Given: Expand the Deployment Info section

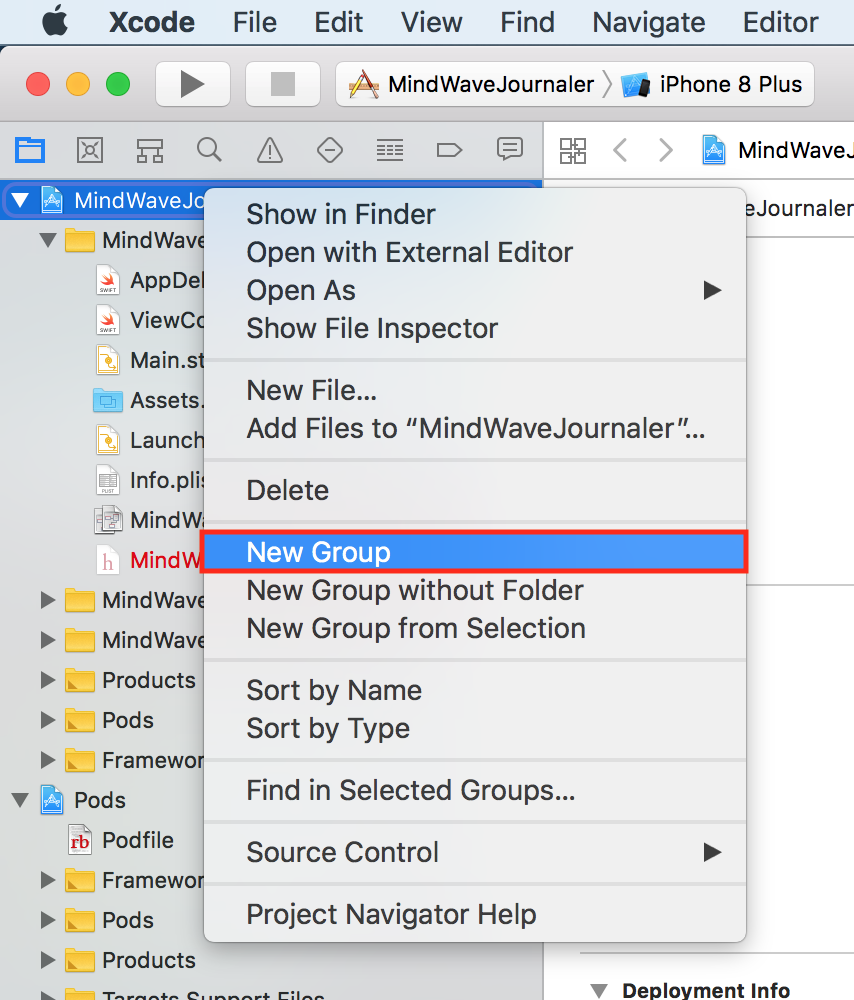Looking at the screenshot, I should (x=598, y=989).
